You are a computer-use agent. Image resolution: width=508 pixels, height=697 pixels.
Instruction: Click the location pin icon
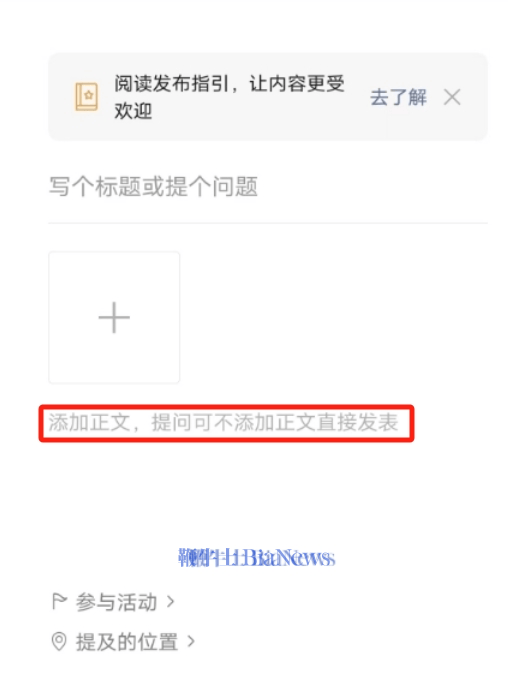pos(59,641)
